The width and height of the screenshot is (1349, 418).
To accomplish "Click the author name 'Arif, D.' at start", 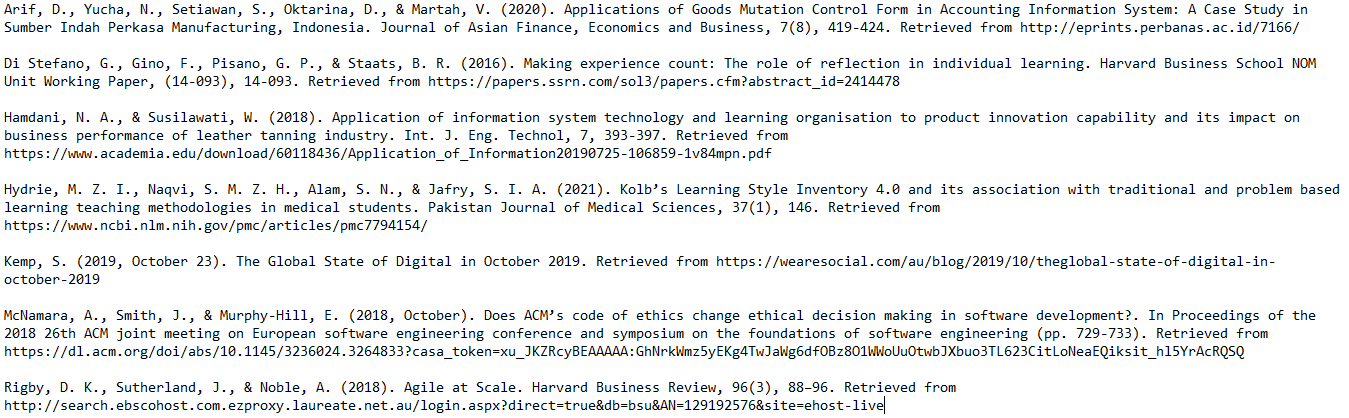I will coord(36,9).
